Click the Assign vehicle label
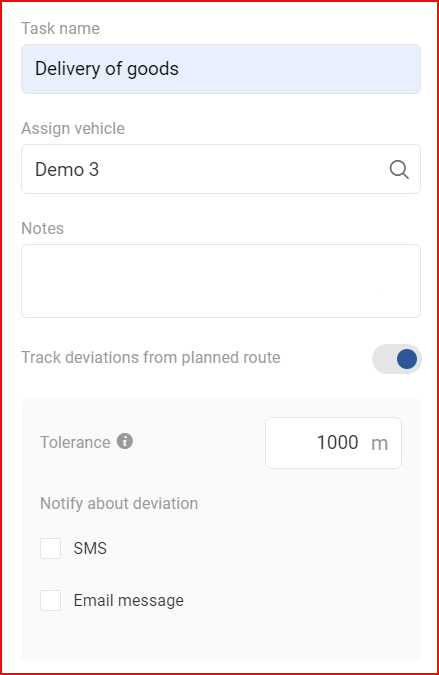Screen dimensions: 439x675 (73, 128)
